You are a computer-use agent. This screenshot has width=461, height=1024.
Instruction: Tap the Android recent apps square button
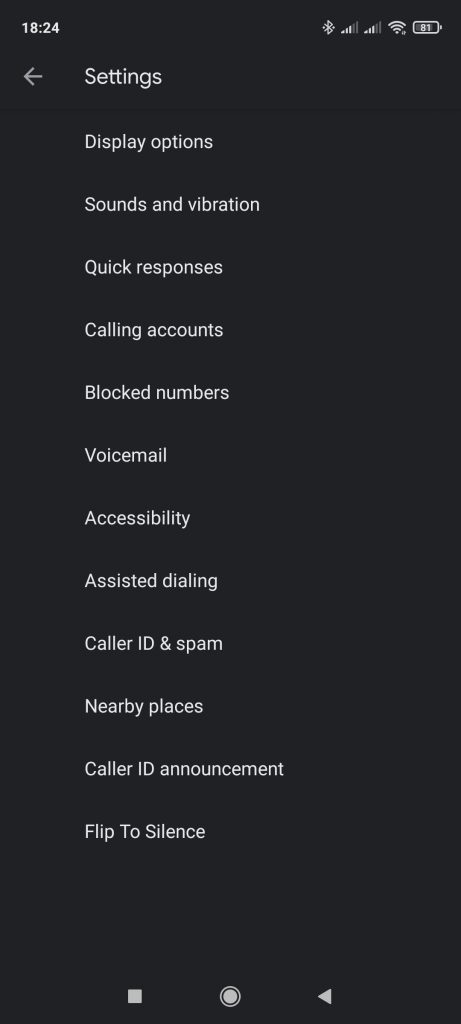click(x=135, y=995)
